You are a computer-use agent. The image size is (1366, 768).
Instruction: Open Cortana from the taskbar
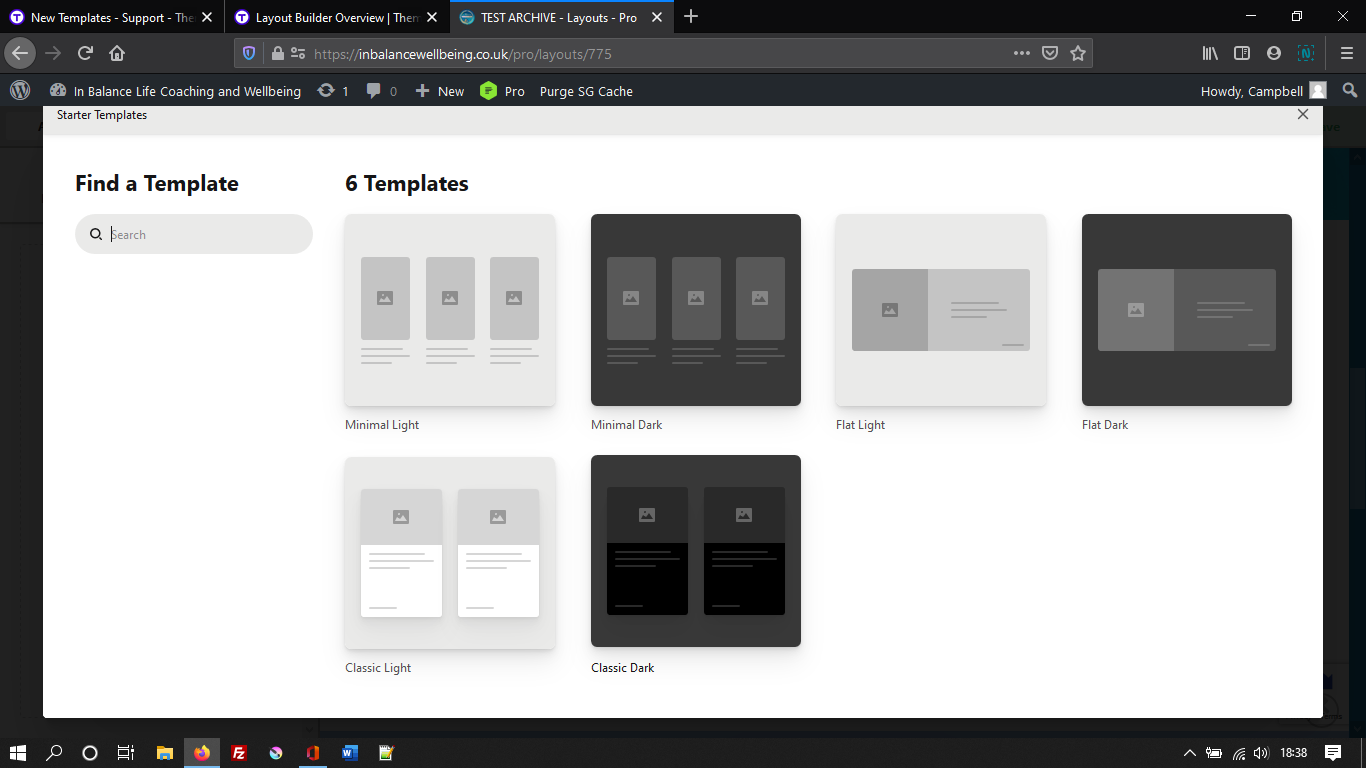coord(90,753)
